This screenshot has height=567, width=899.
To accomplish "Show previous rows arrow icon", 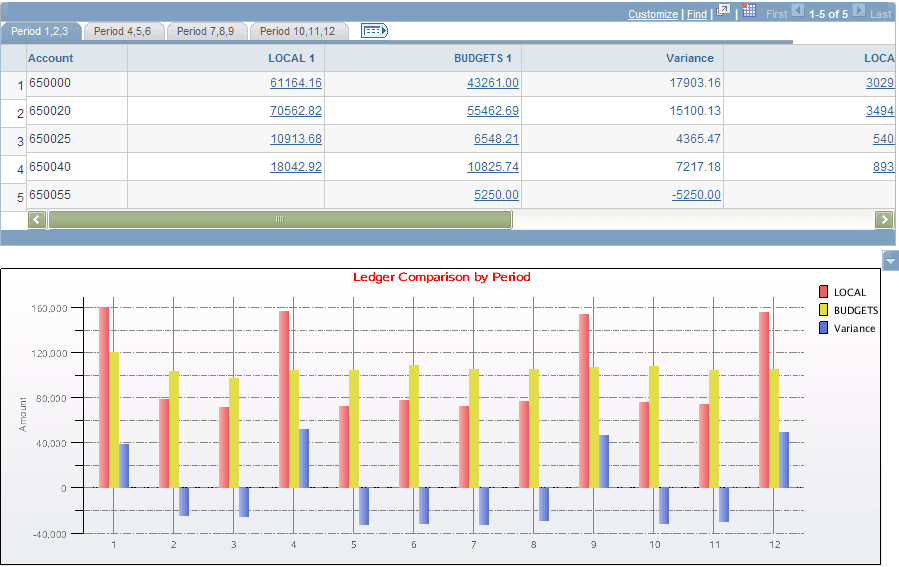I will 798,10.
